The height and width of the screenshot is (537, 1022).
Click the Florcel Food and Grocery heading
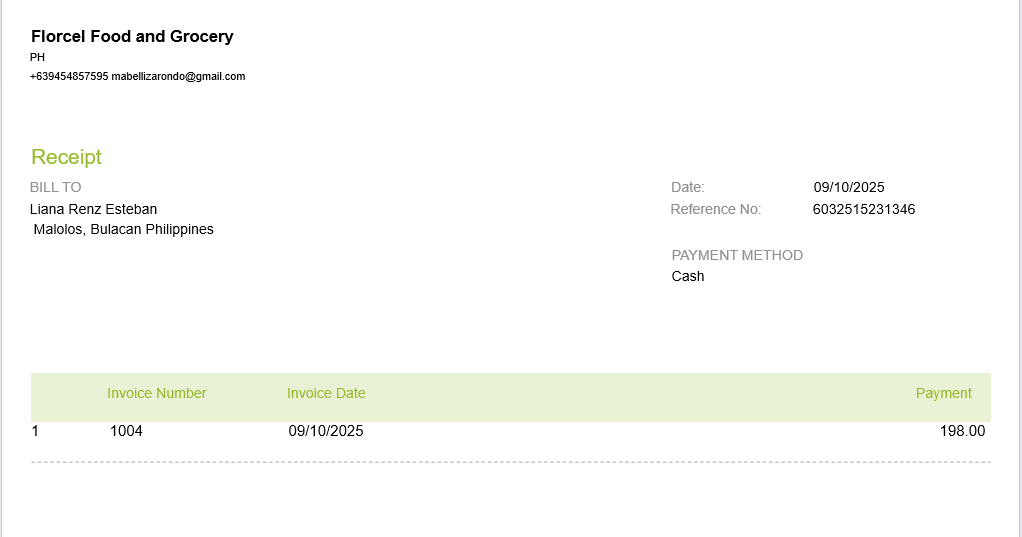132,37
